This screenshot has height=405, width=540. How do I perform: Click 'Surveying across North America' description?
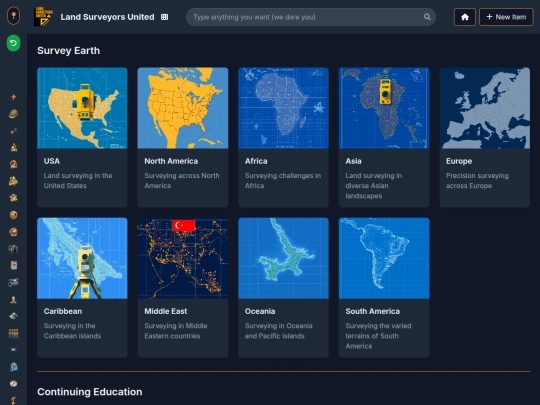click(x=182, y=181)
